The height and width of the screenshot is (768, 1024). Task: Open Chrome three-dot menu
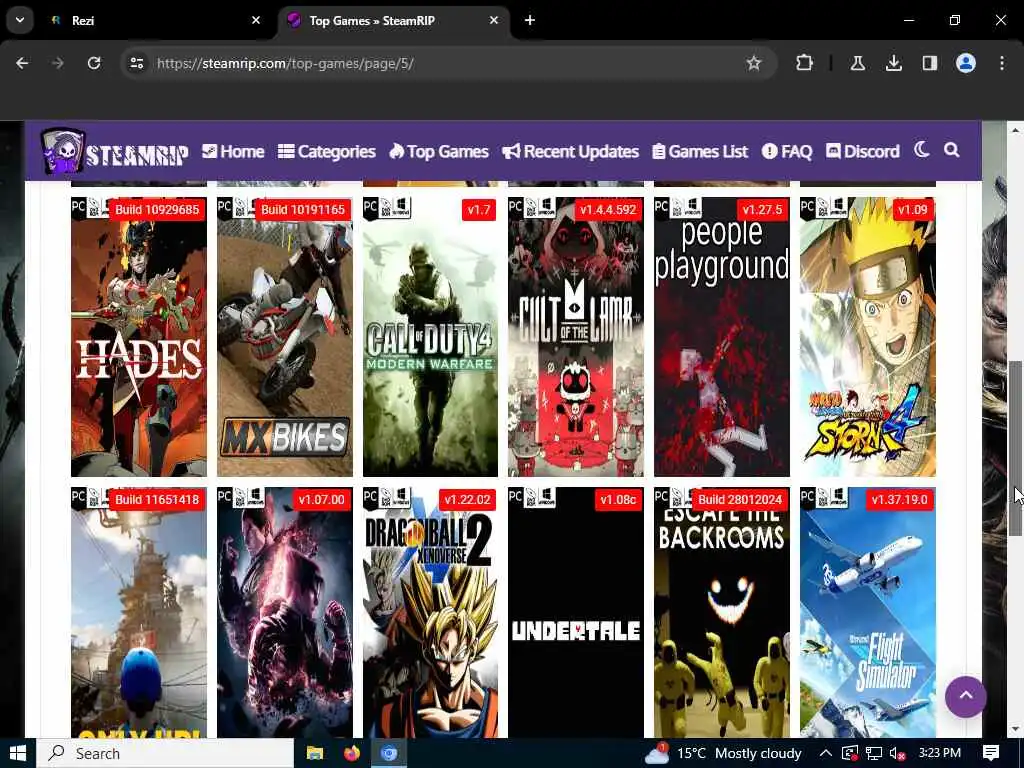pos(1002,63)
